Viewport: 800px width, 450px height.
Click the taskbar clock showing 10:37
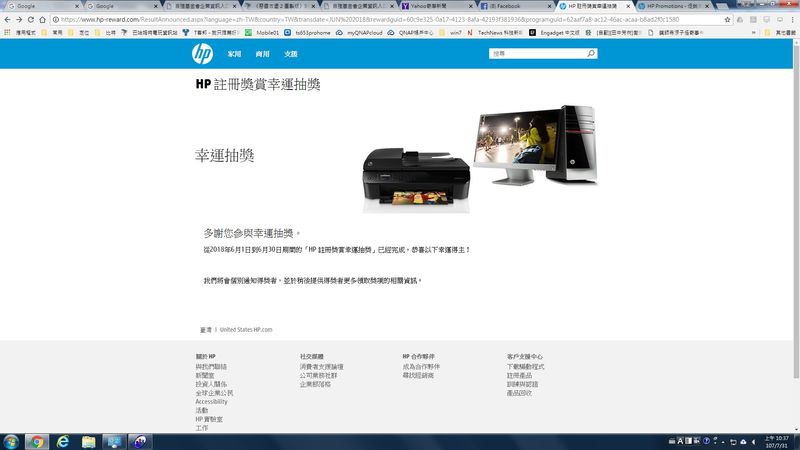[776, 442]
